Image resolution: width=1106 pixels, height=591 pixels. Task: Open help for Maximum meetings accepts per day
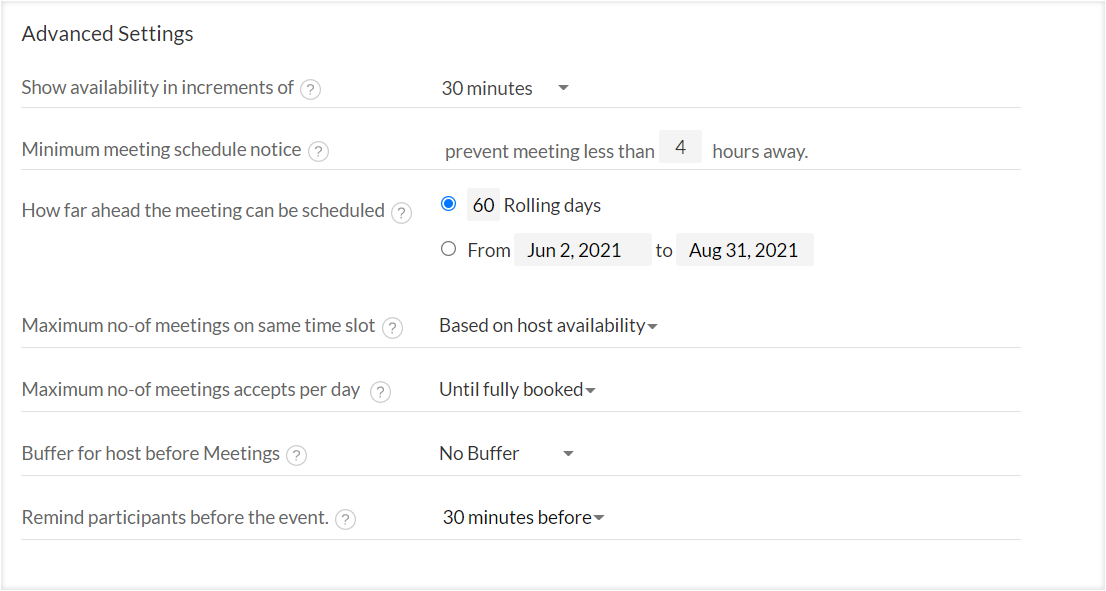(380, 391)
